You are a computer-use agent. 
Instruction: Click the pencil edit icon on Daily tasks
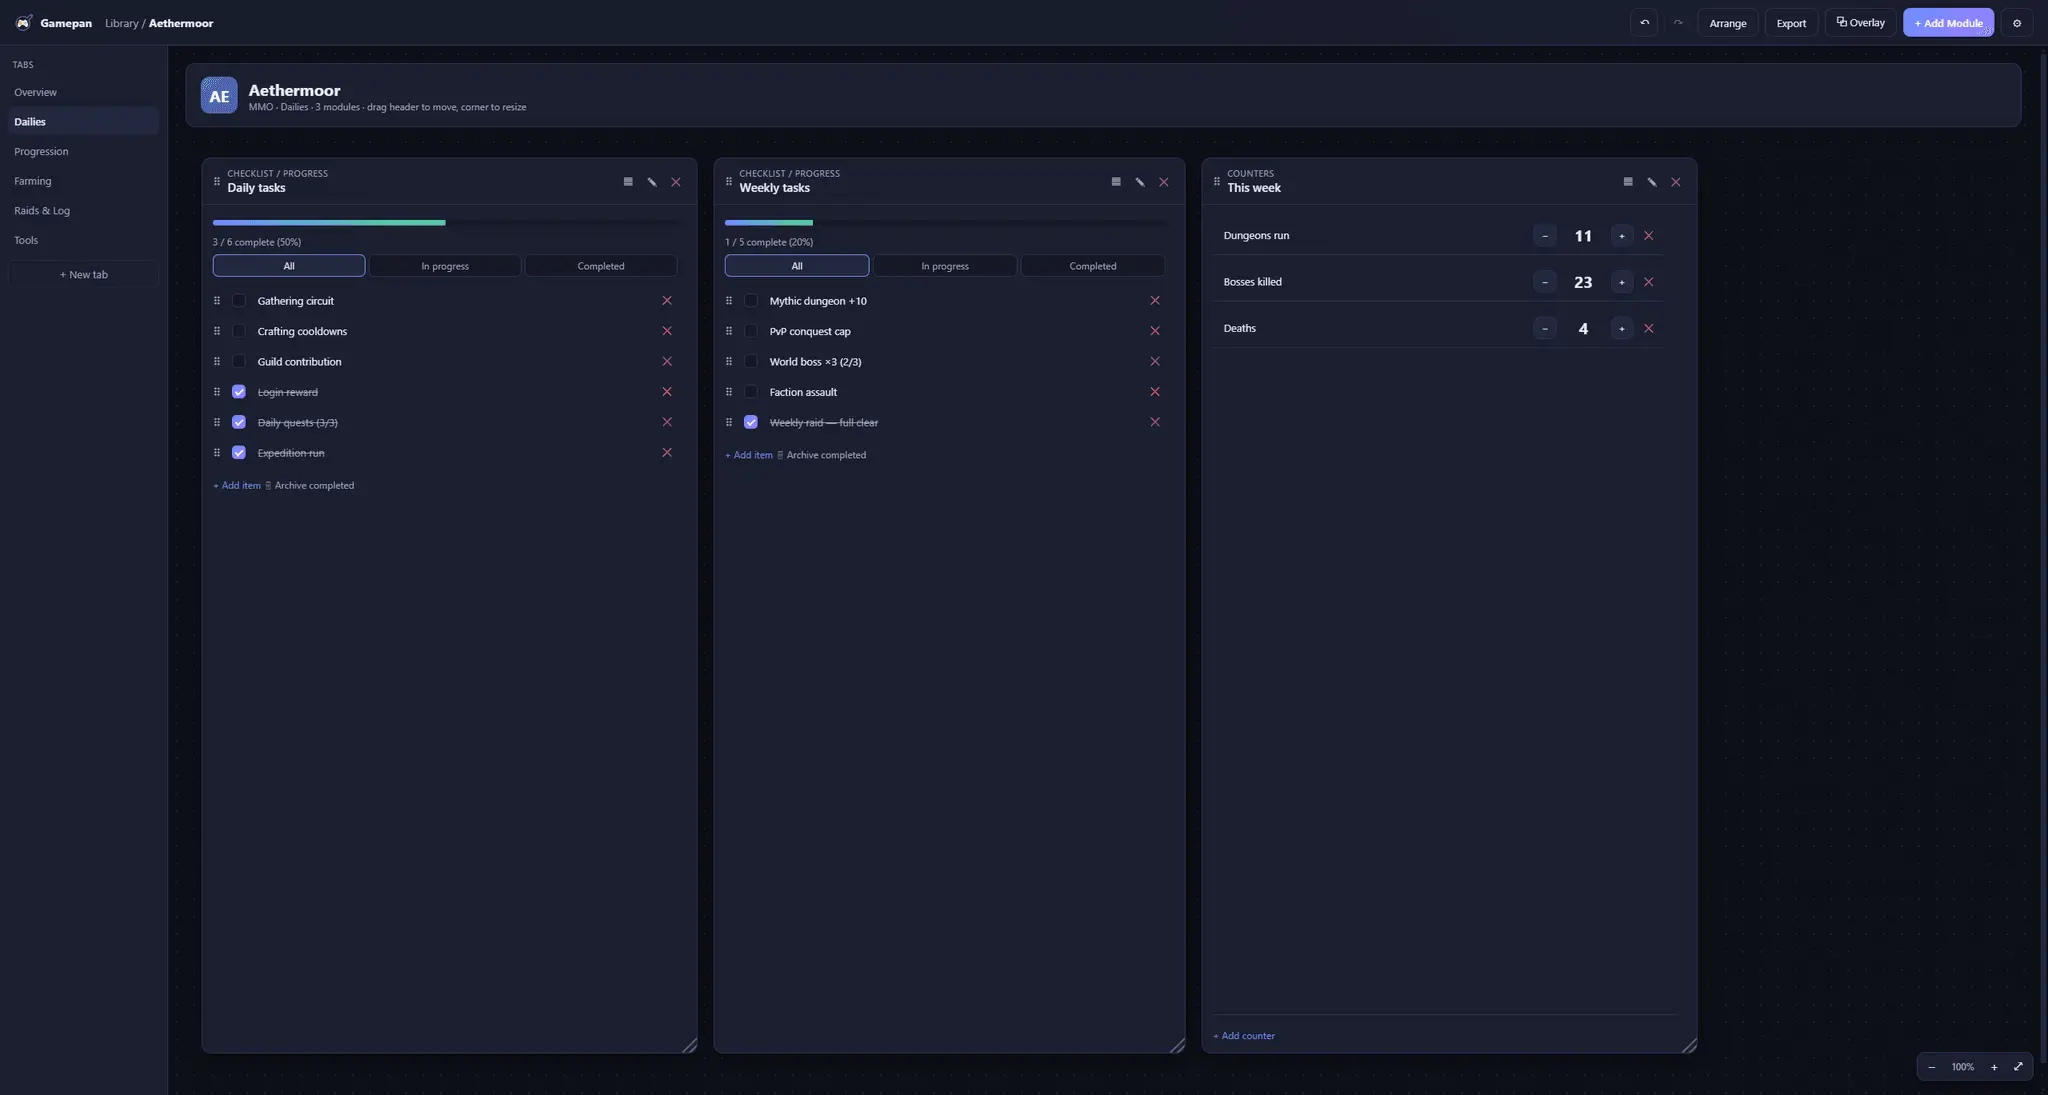point(652,182)
